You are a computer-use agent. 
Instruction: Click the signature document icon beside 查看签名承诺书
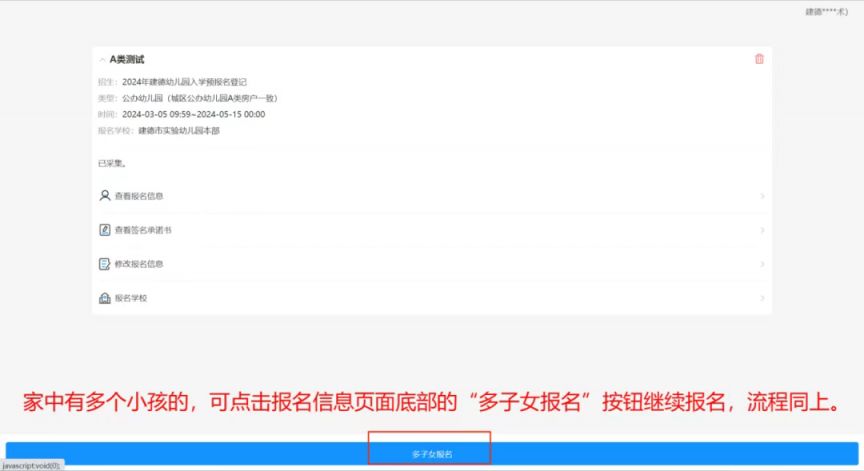105,230
